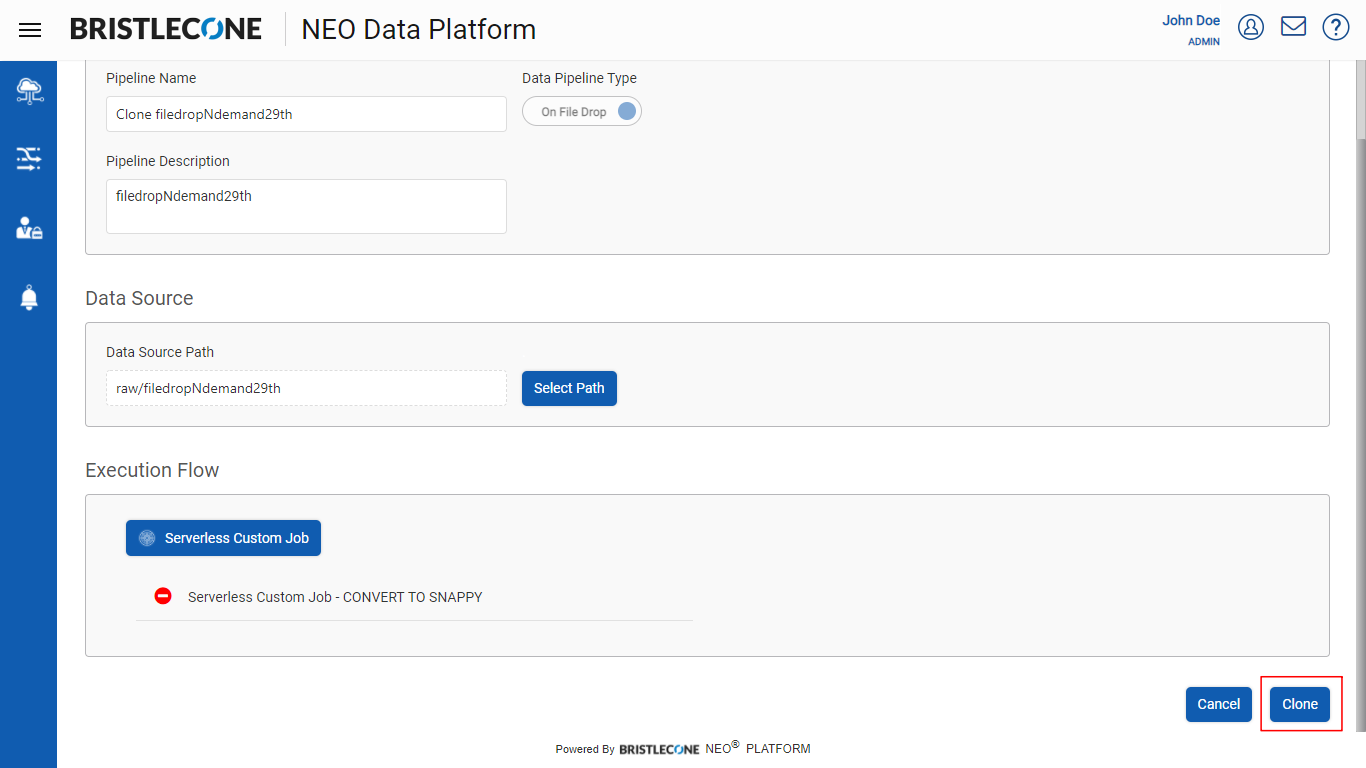This screenshot has height=768, width=1366.
Task: Open the user access sidebar icon
Action: (29, 228)
